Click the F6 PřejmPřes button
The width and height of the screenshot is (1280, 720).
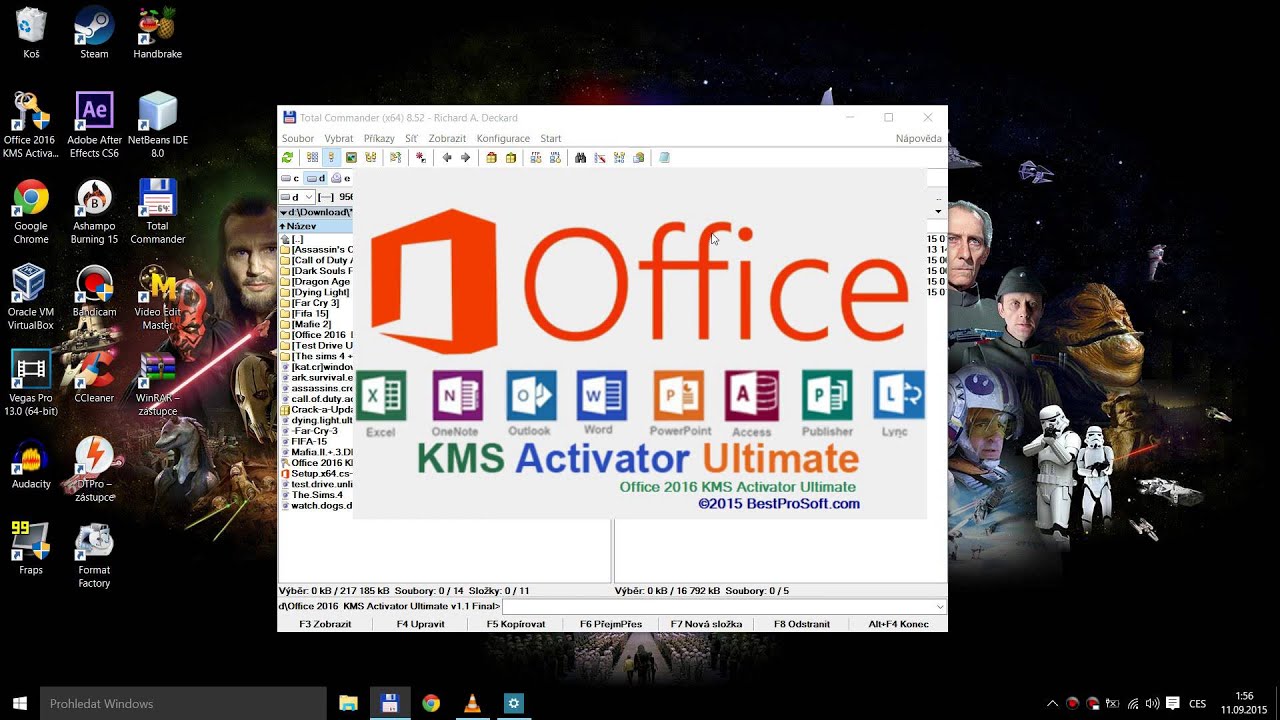point(611,624)
